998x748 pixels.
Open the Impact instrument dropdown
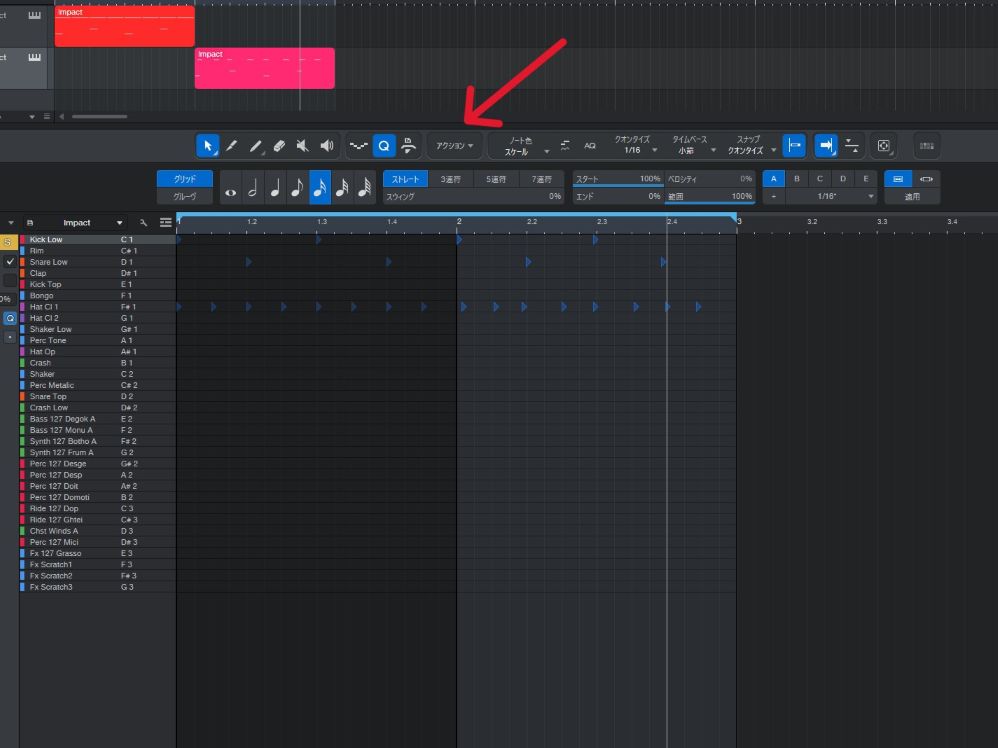pos(119,223)
